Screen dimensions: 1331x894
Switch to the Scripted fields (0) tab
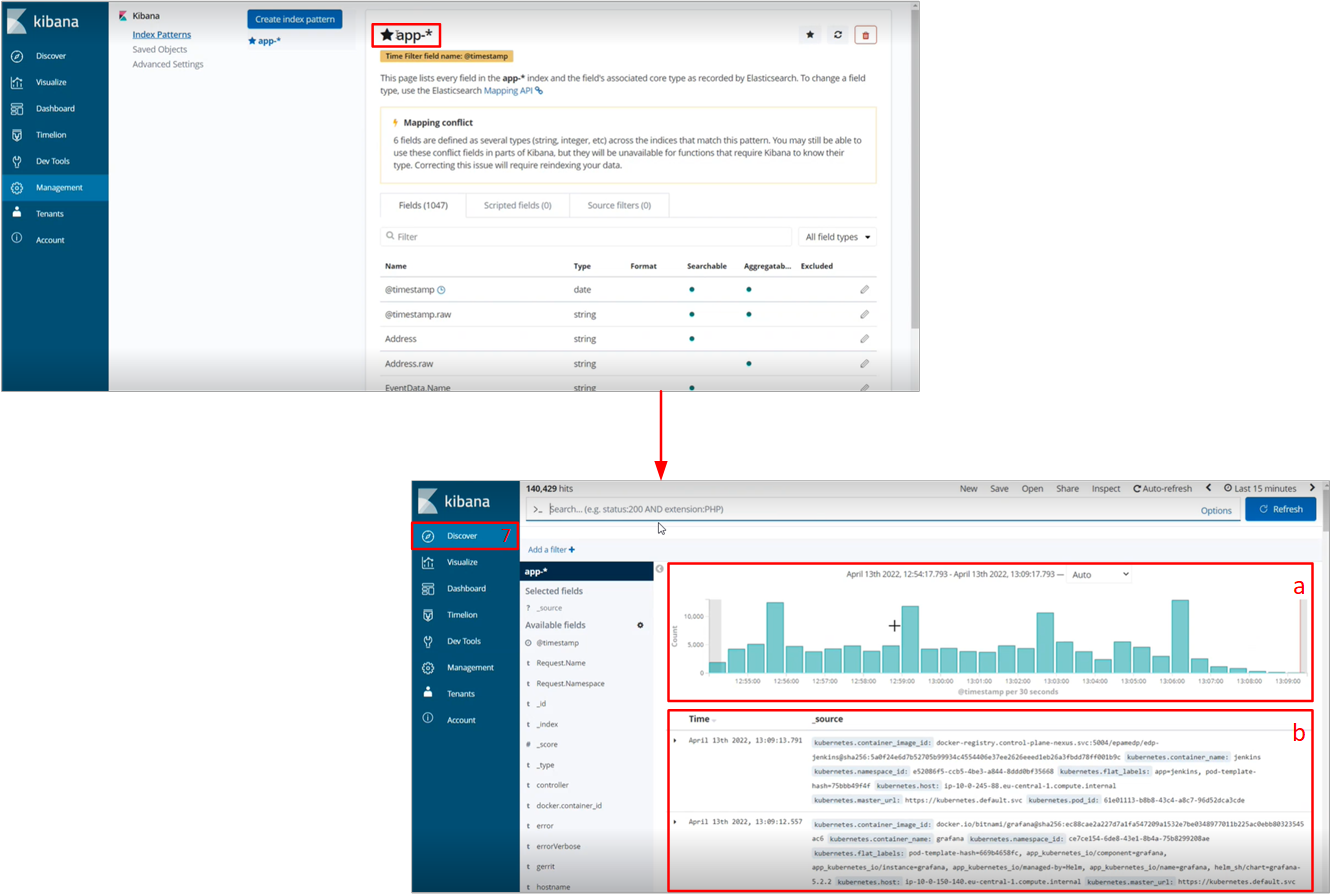coord(518,205)
